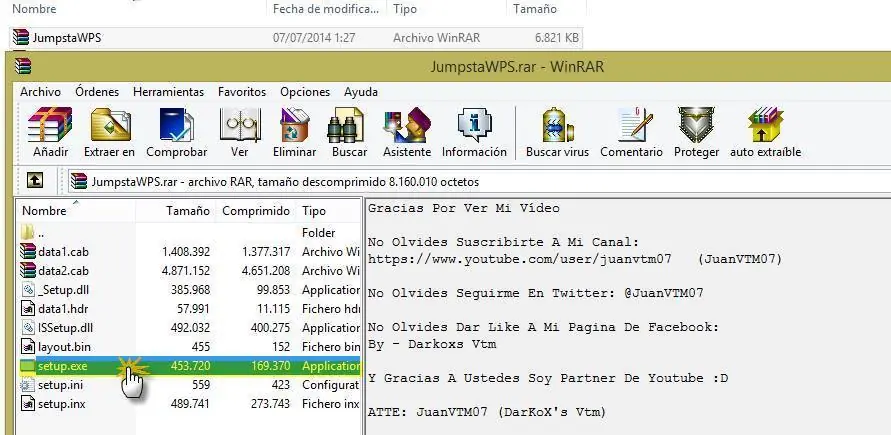This screenshot has height=435, width=891.
Task: Click the auto extraíble icon
Action: 765,125
